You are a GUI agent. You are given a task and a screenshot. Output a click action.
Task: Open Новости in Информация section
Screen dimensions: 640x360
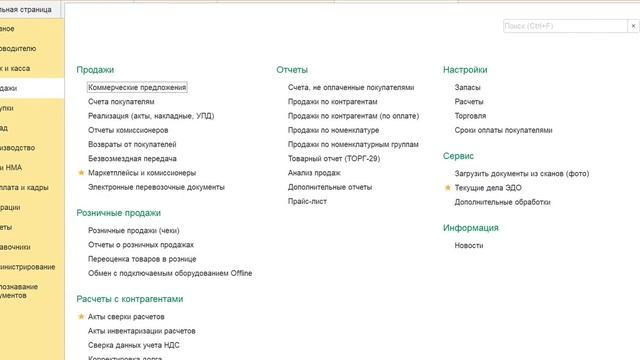click(469, 246)
